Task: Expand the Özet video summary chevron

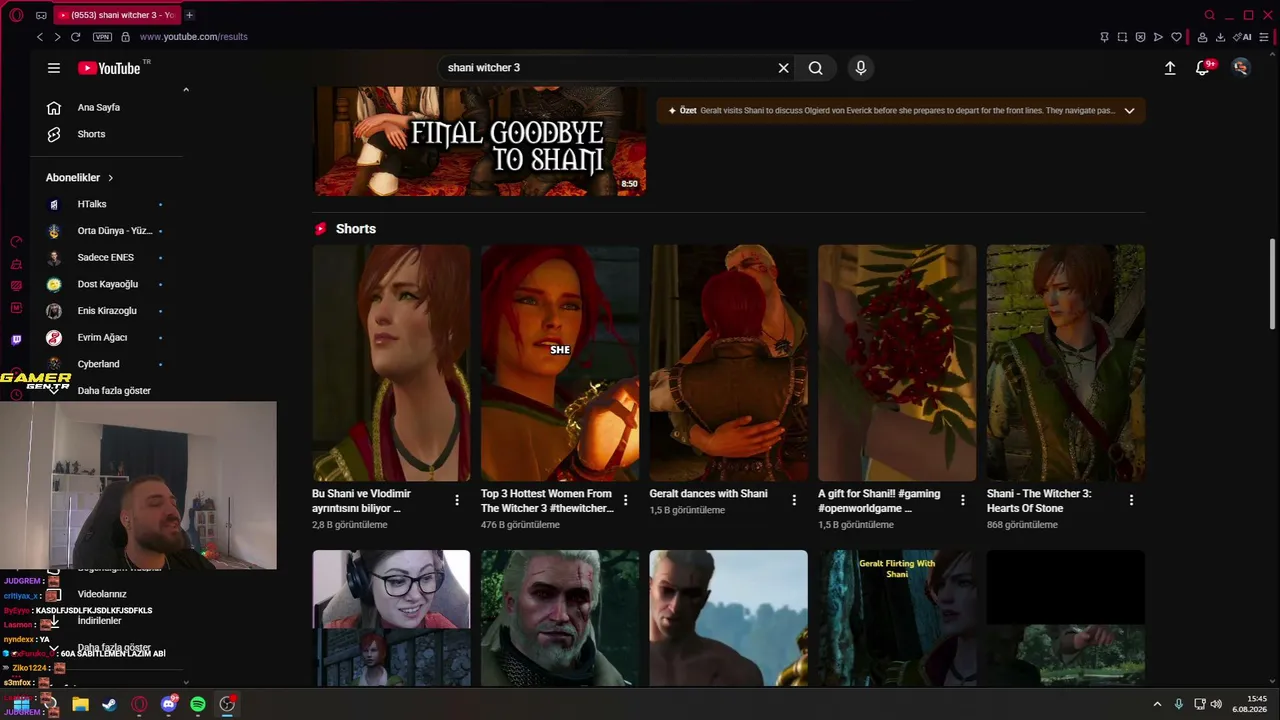Action: point(1129,111)
